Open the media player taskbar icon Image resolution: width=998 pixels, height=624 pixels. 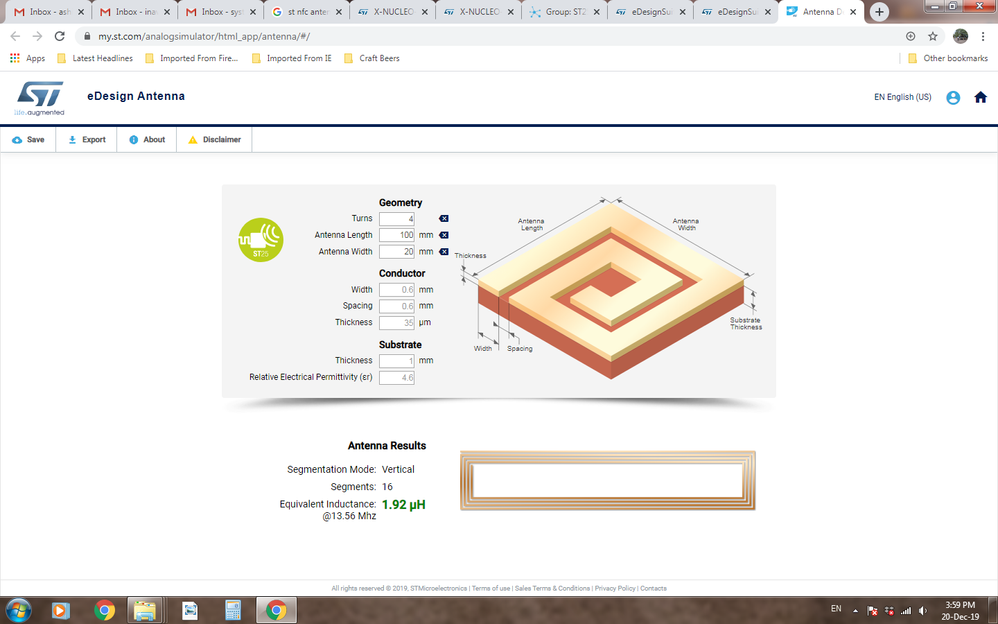[59, 611]
